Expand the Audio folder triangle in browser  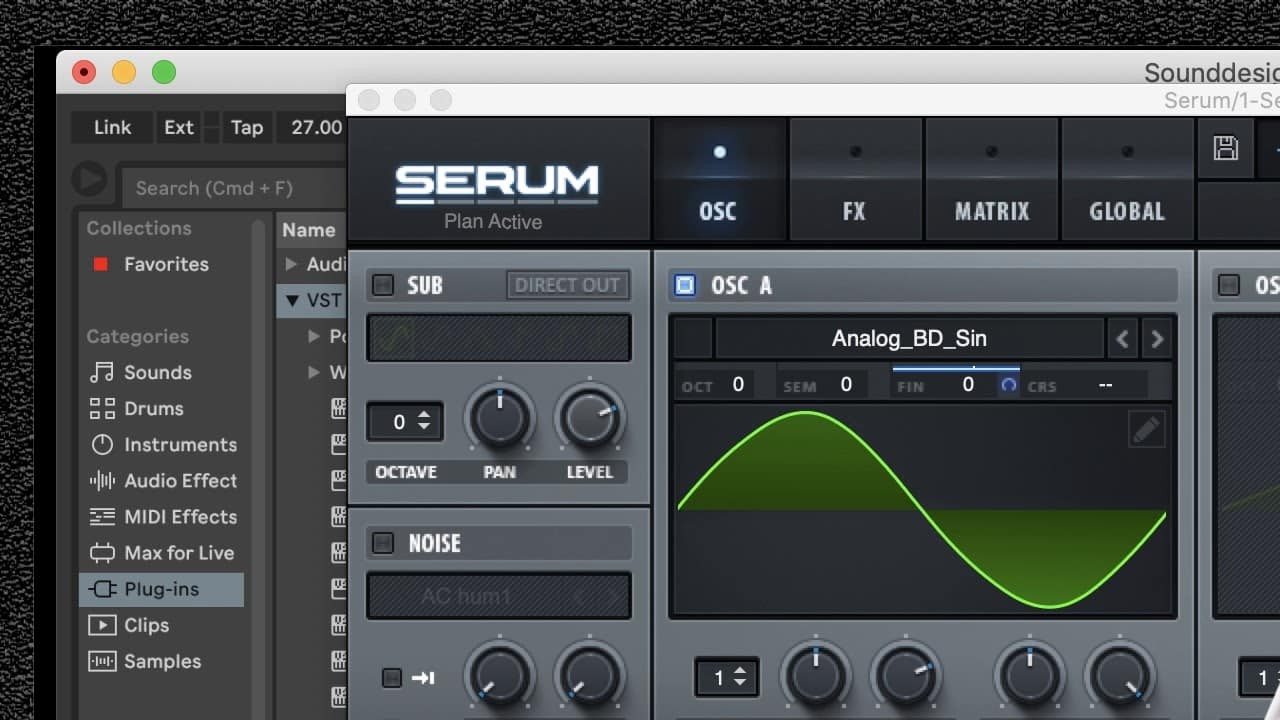(x=291, y=264)
